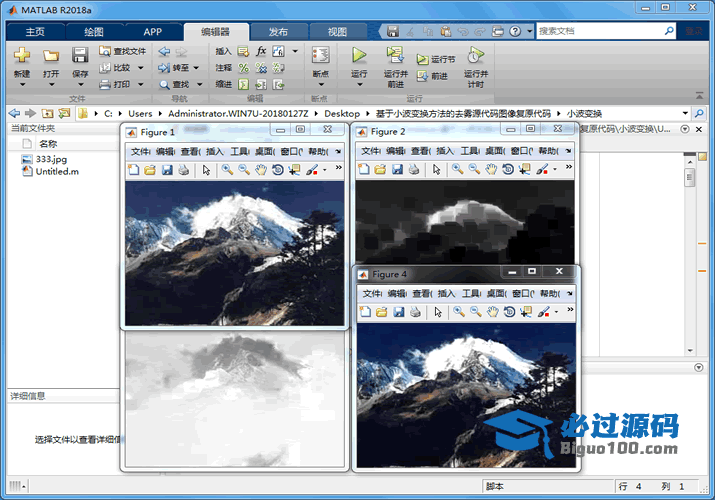Switch to the APP tab
This screenshot has width=715, height=500.
tap(152, 32)
